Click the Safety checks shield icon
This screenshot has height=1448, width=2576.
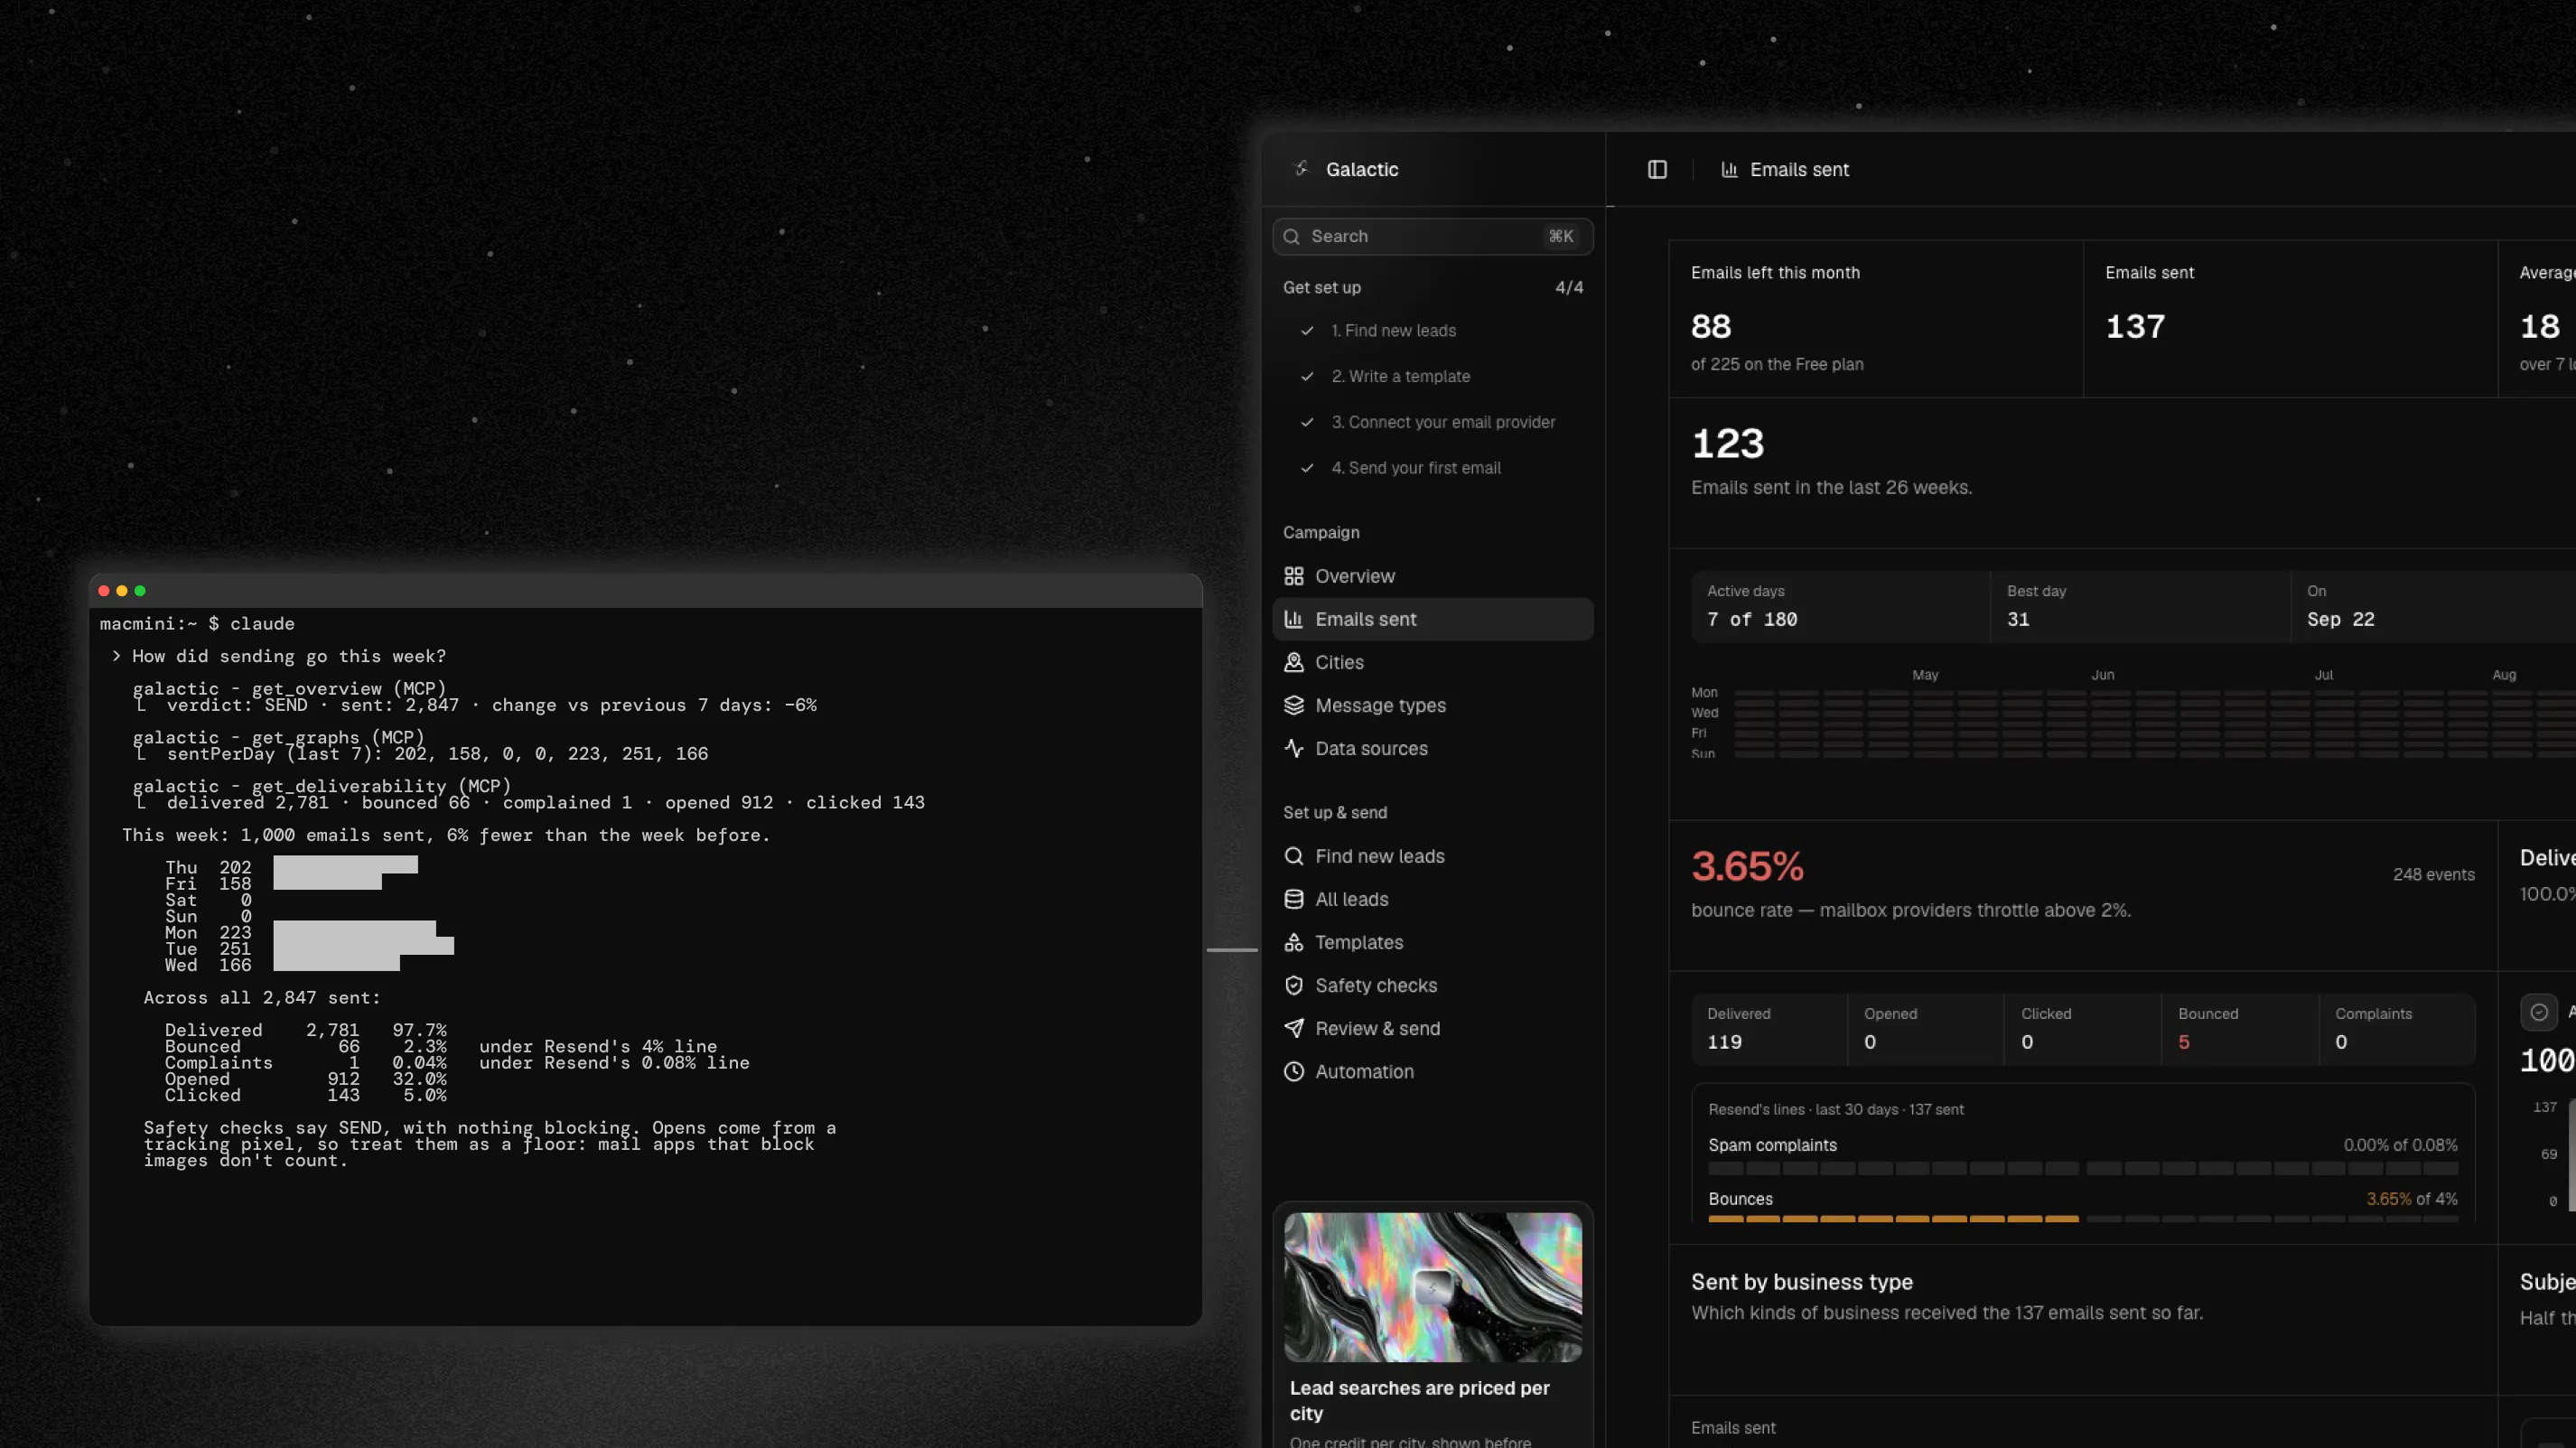coord(1293,985)
